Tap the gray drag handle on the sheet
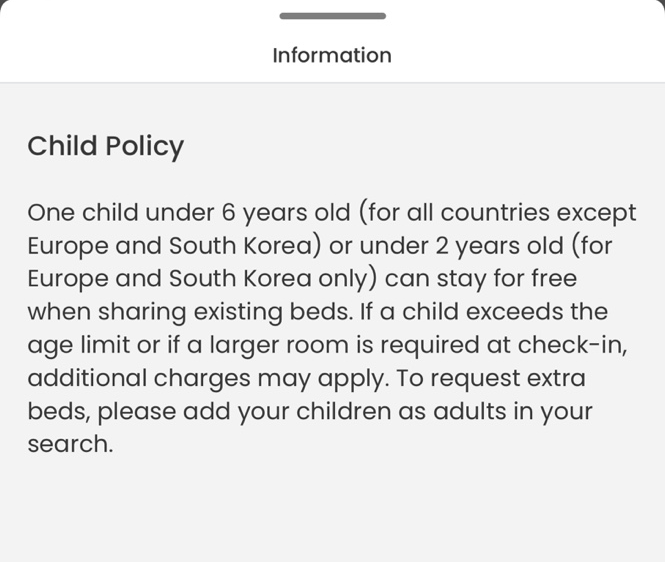Viewport: 665px width, 562px height. [332, 16]
